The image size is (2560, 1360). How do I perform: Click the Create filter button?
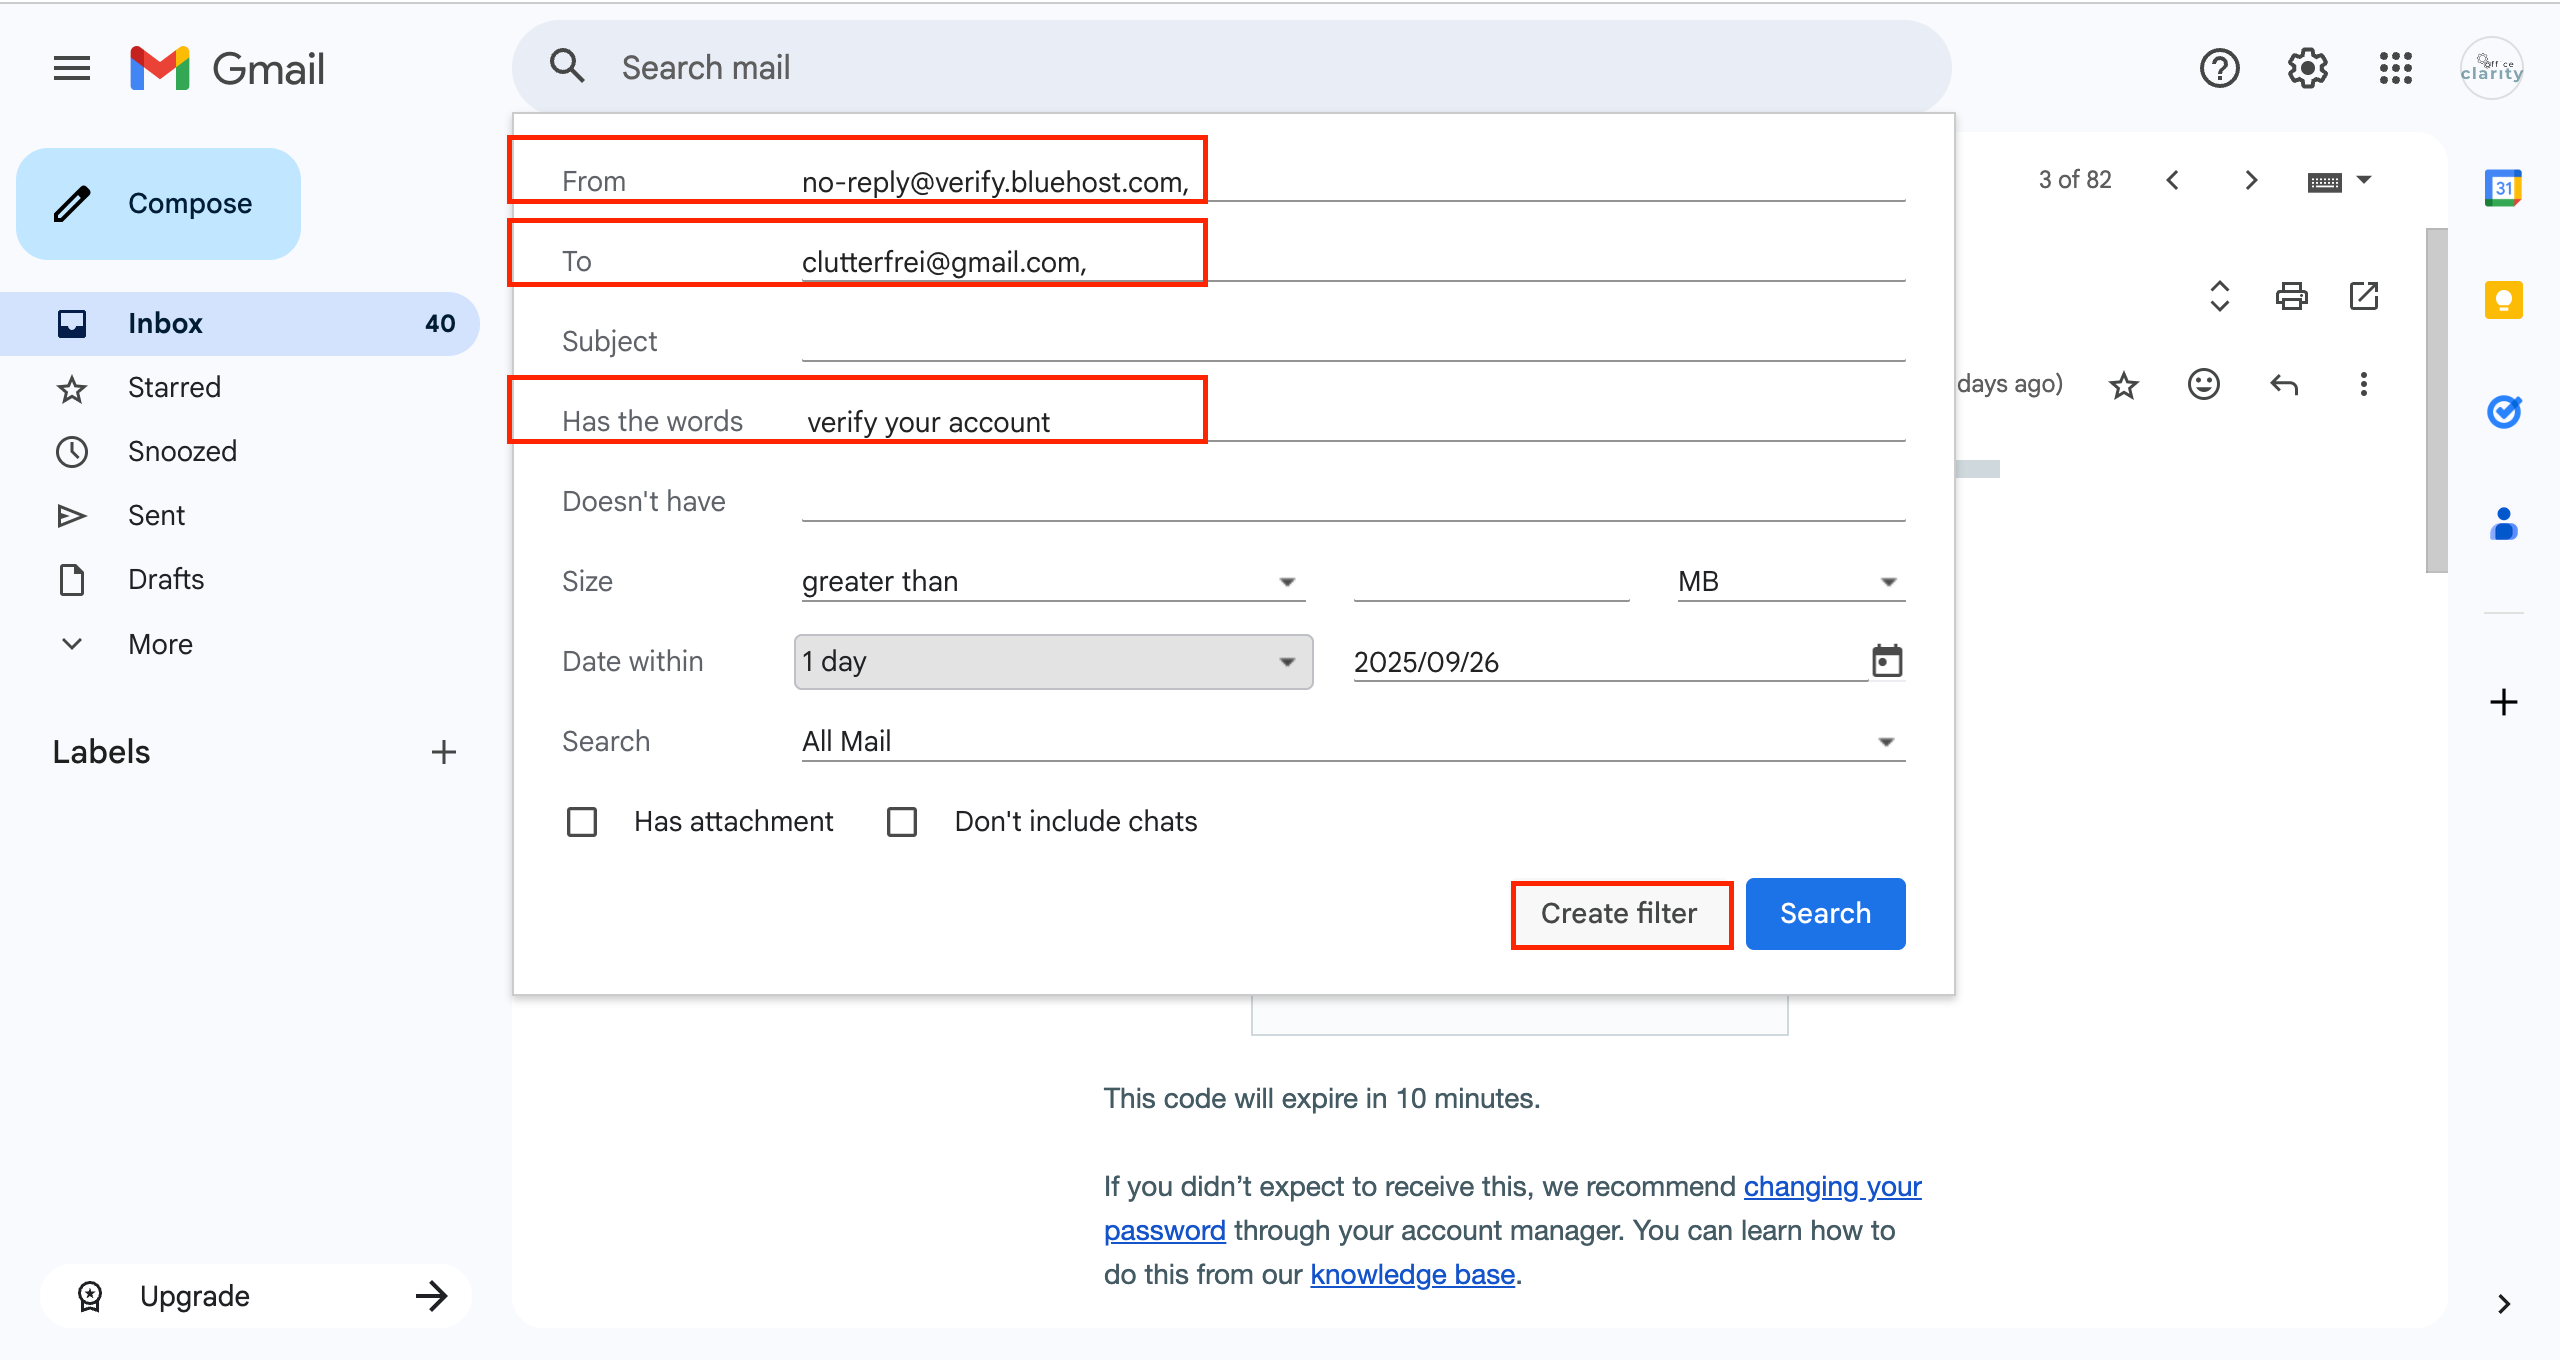tap(1620, 914)
